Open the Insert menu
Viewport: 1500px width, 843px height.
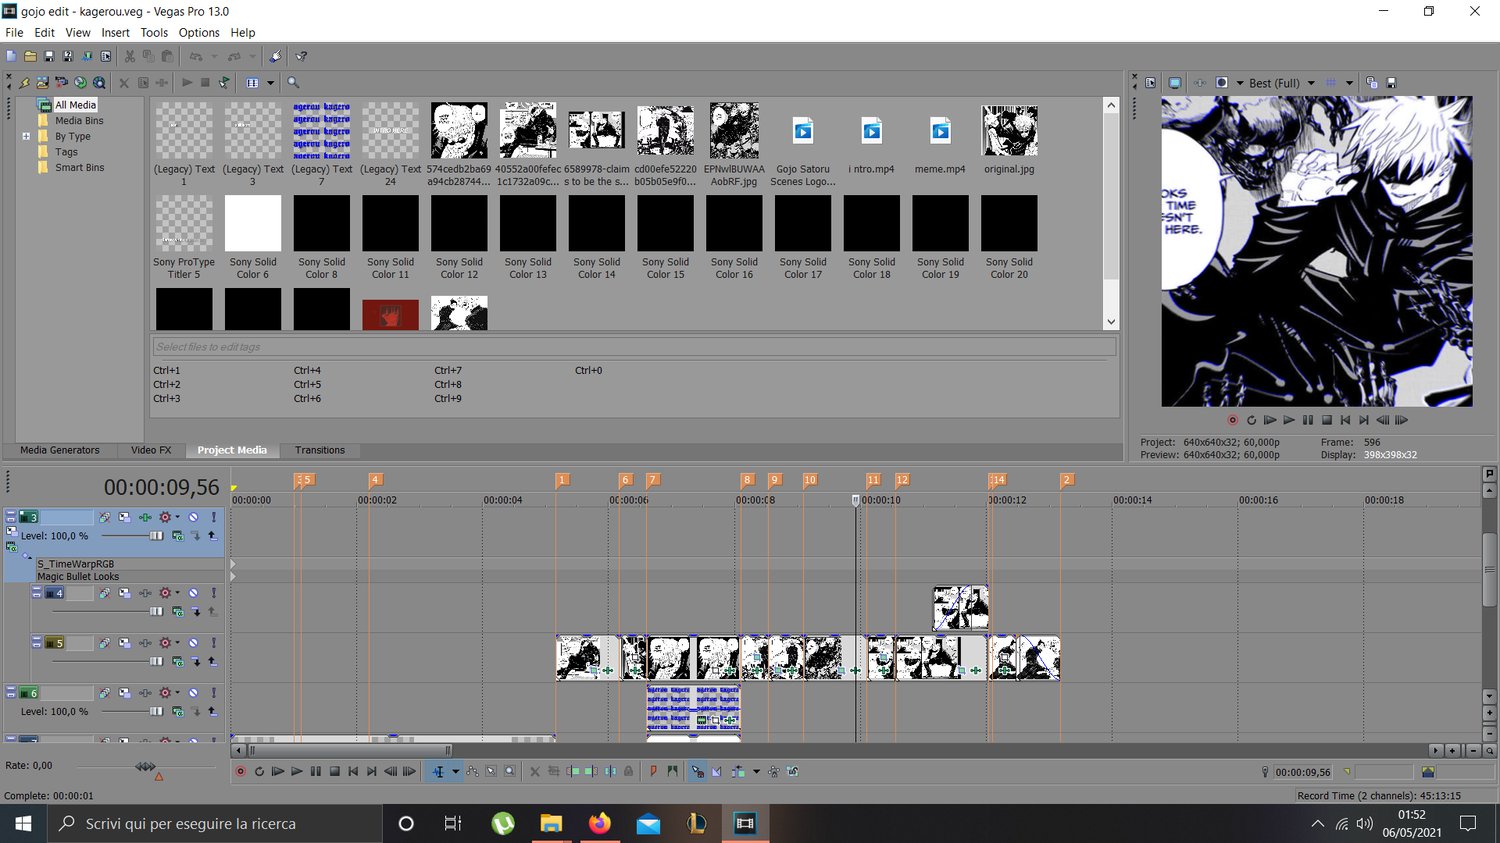pos(115,32)
